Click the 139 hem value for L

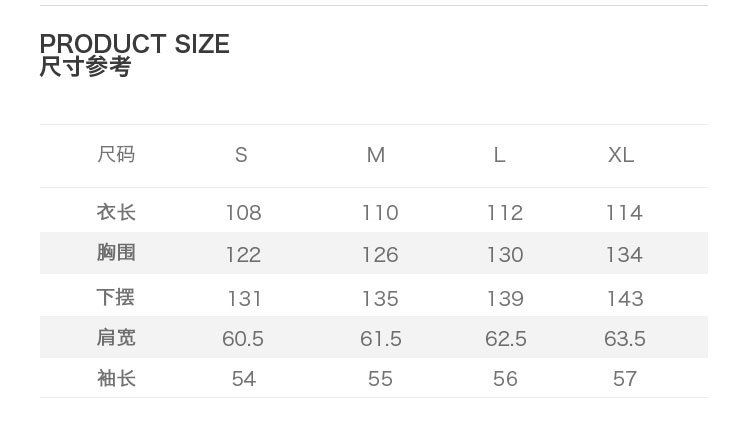pyautogui.click(x=505, y=299)
